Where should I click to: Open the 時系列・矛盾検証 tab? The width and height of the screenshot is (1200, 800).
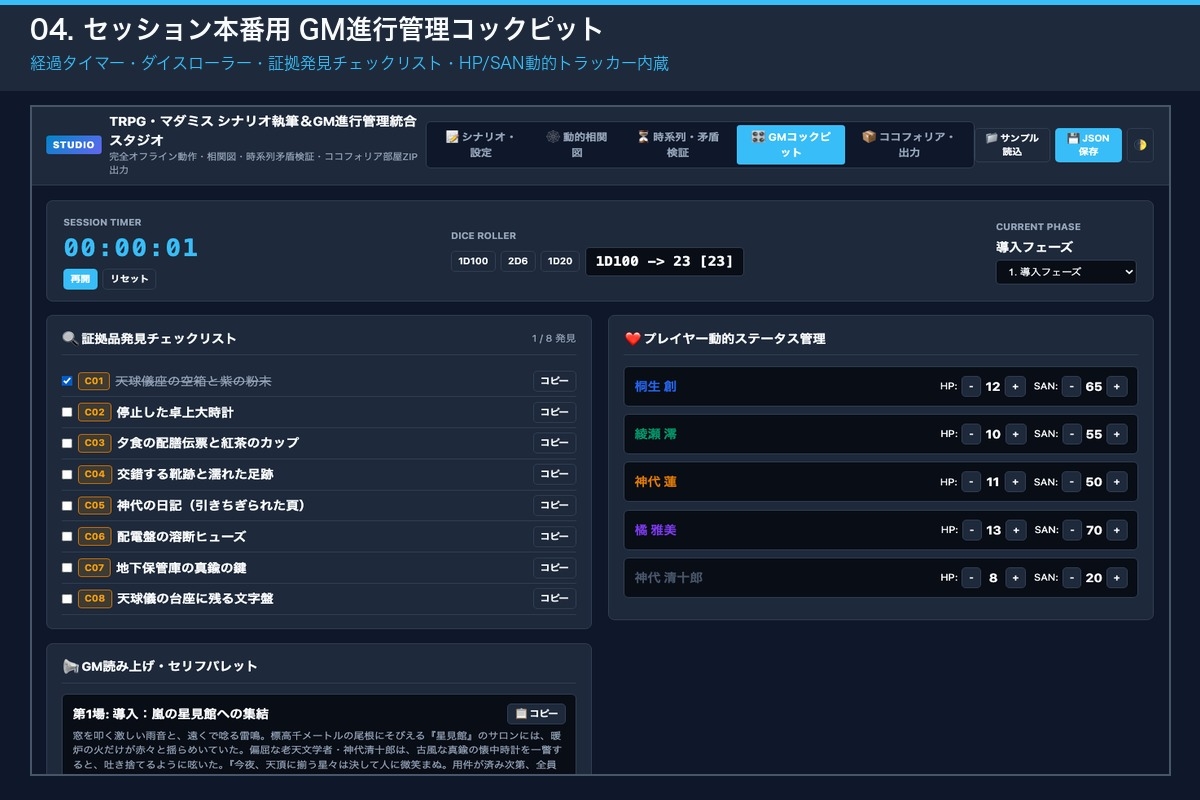[x=678, y=145]
